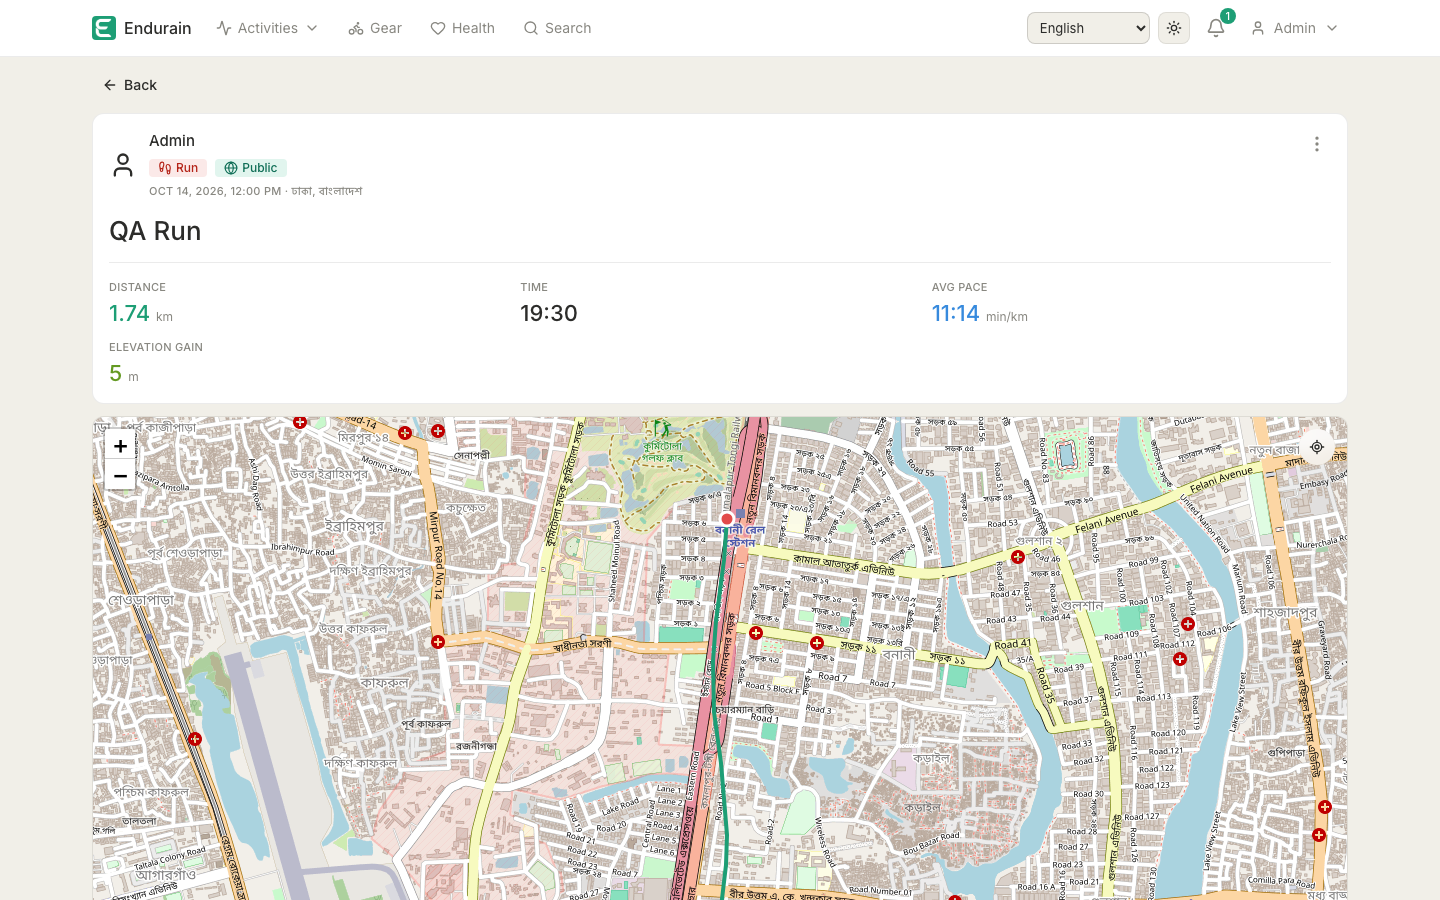The image size is (1440, 900).
Task: Expand the Activities chevron arrow
Action: [312, 28]
